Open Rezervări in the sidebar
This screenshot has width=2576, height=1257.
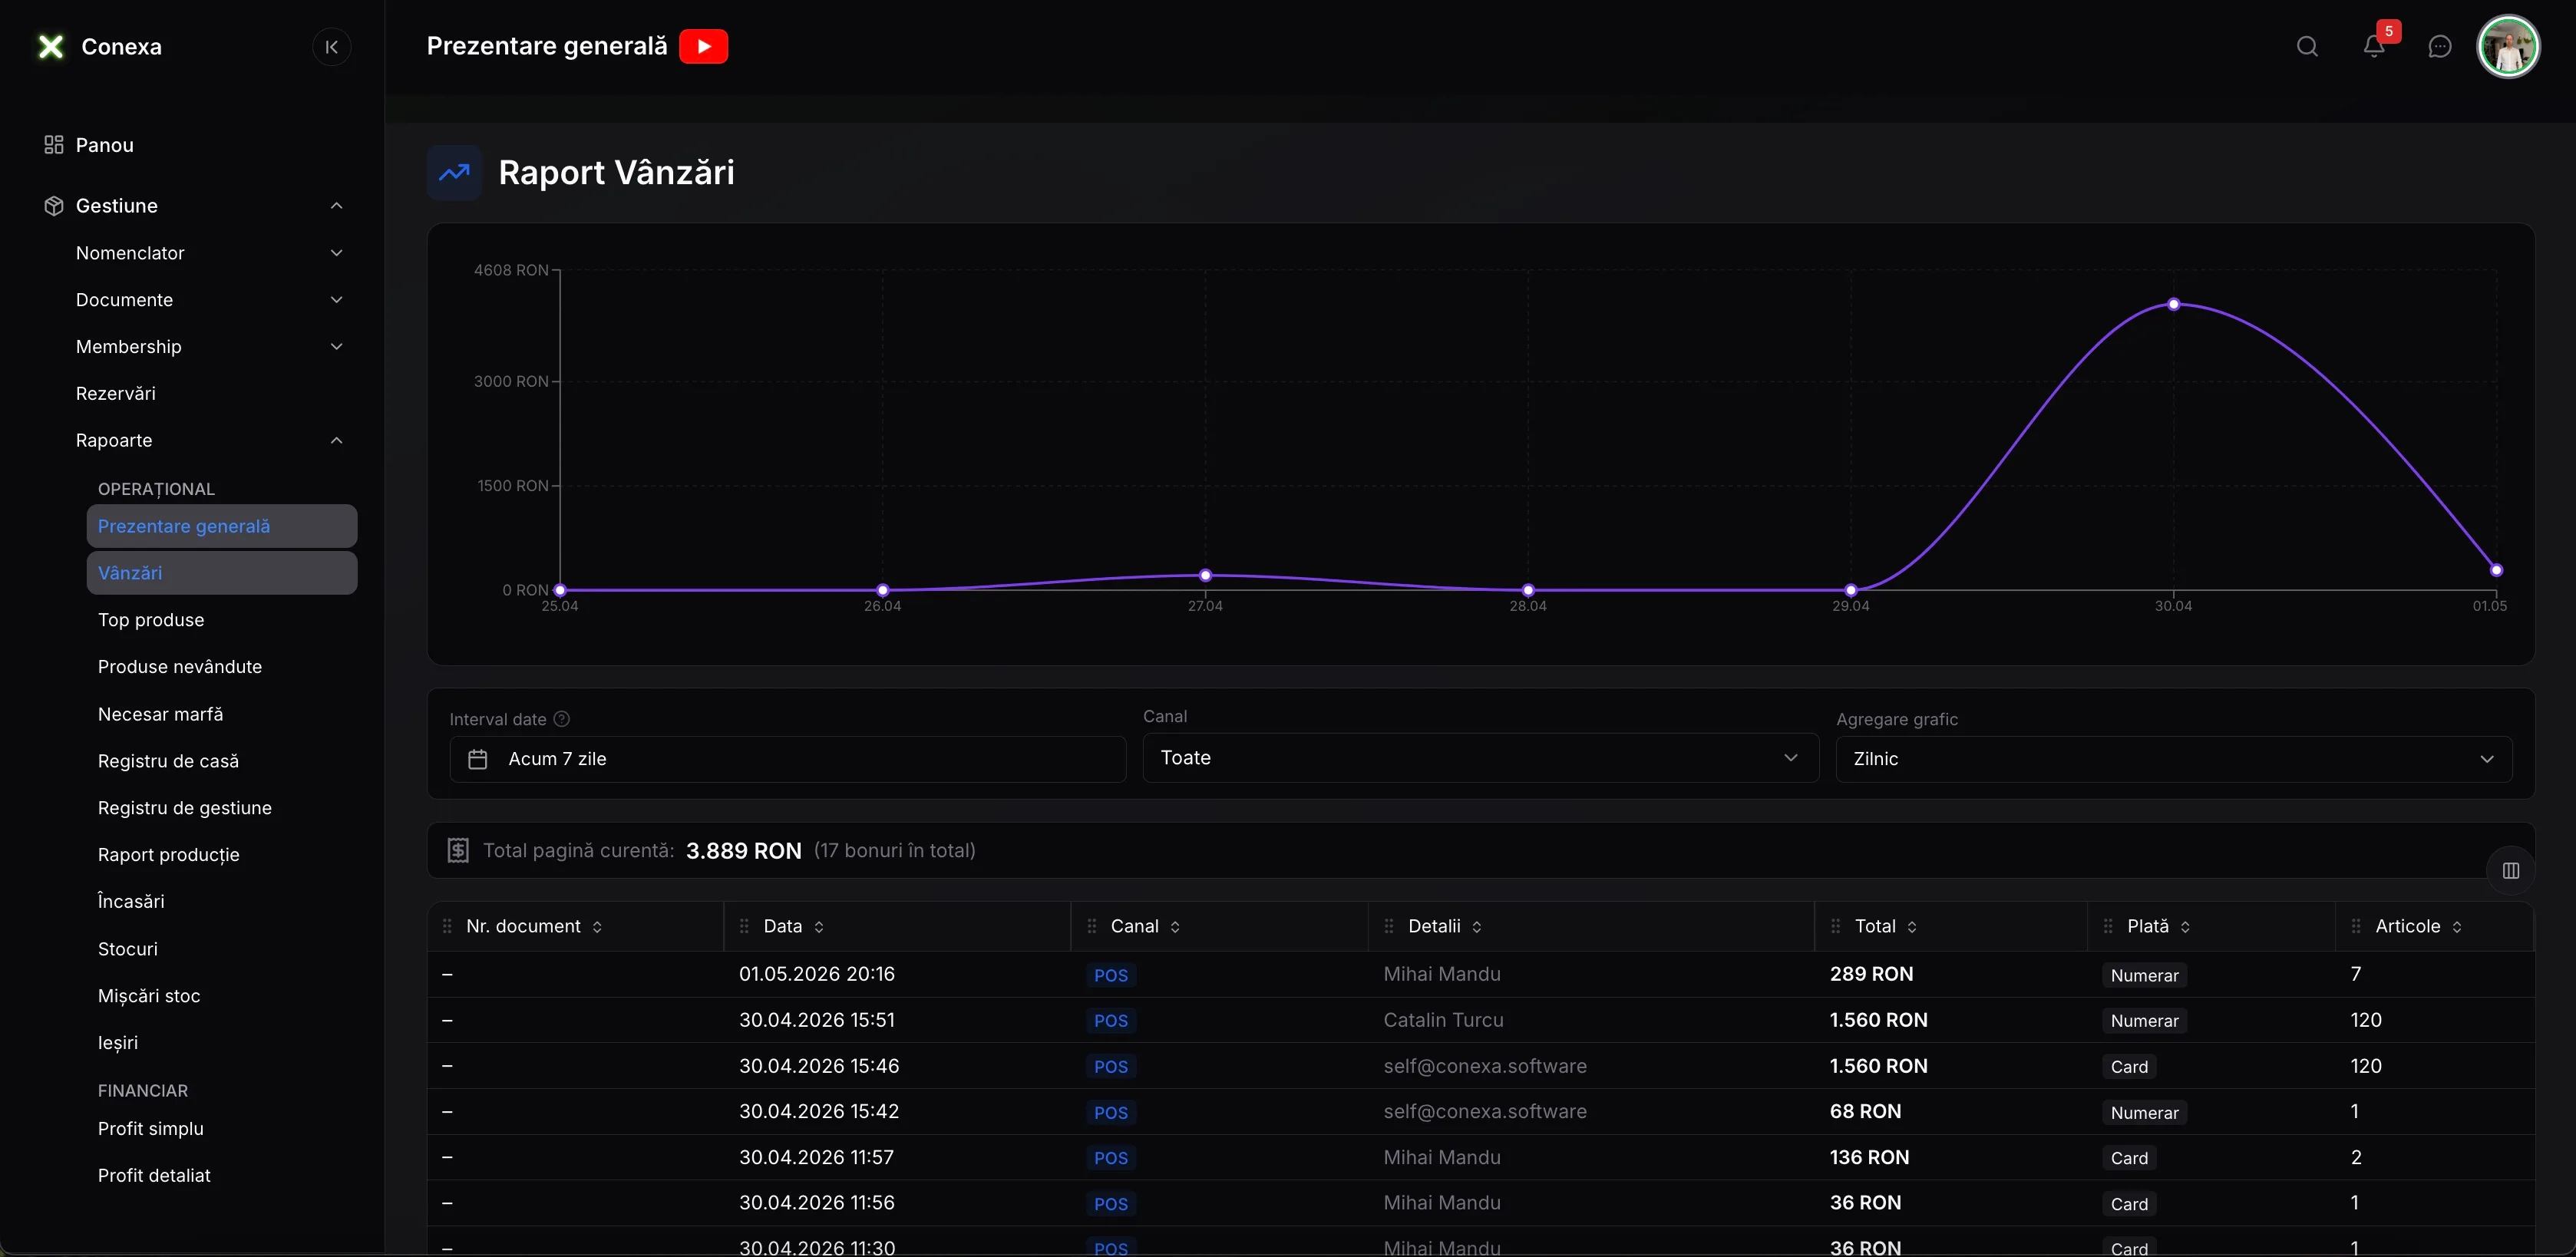(x=116, y=393)
